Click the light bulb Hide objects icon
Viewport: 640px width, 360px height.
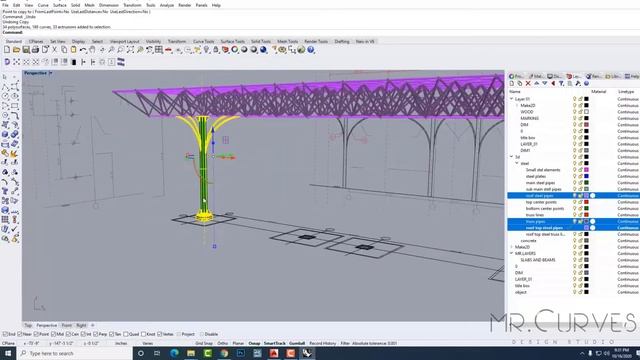point(207,50)
